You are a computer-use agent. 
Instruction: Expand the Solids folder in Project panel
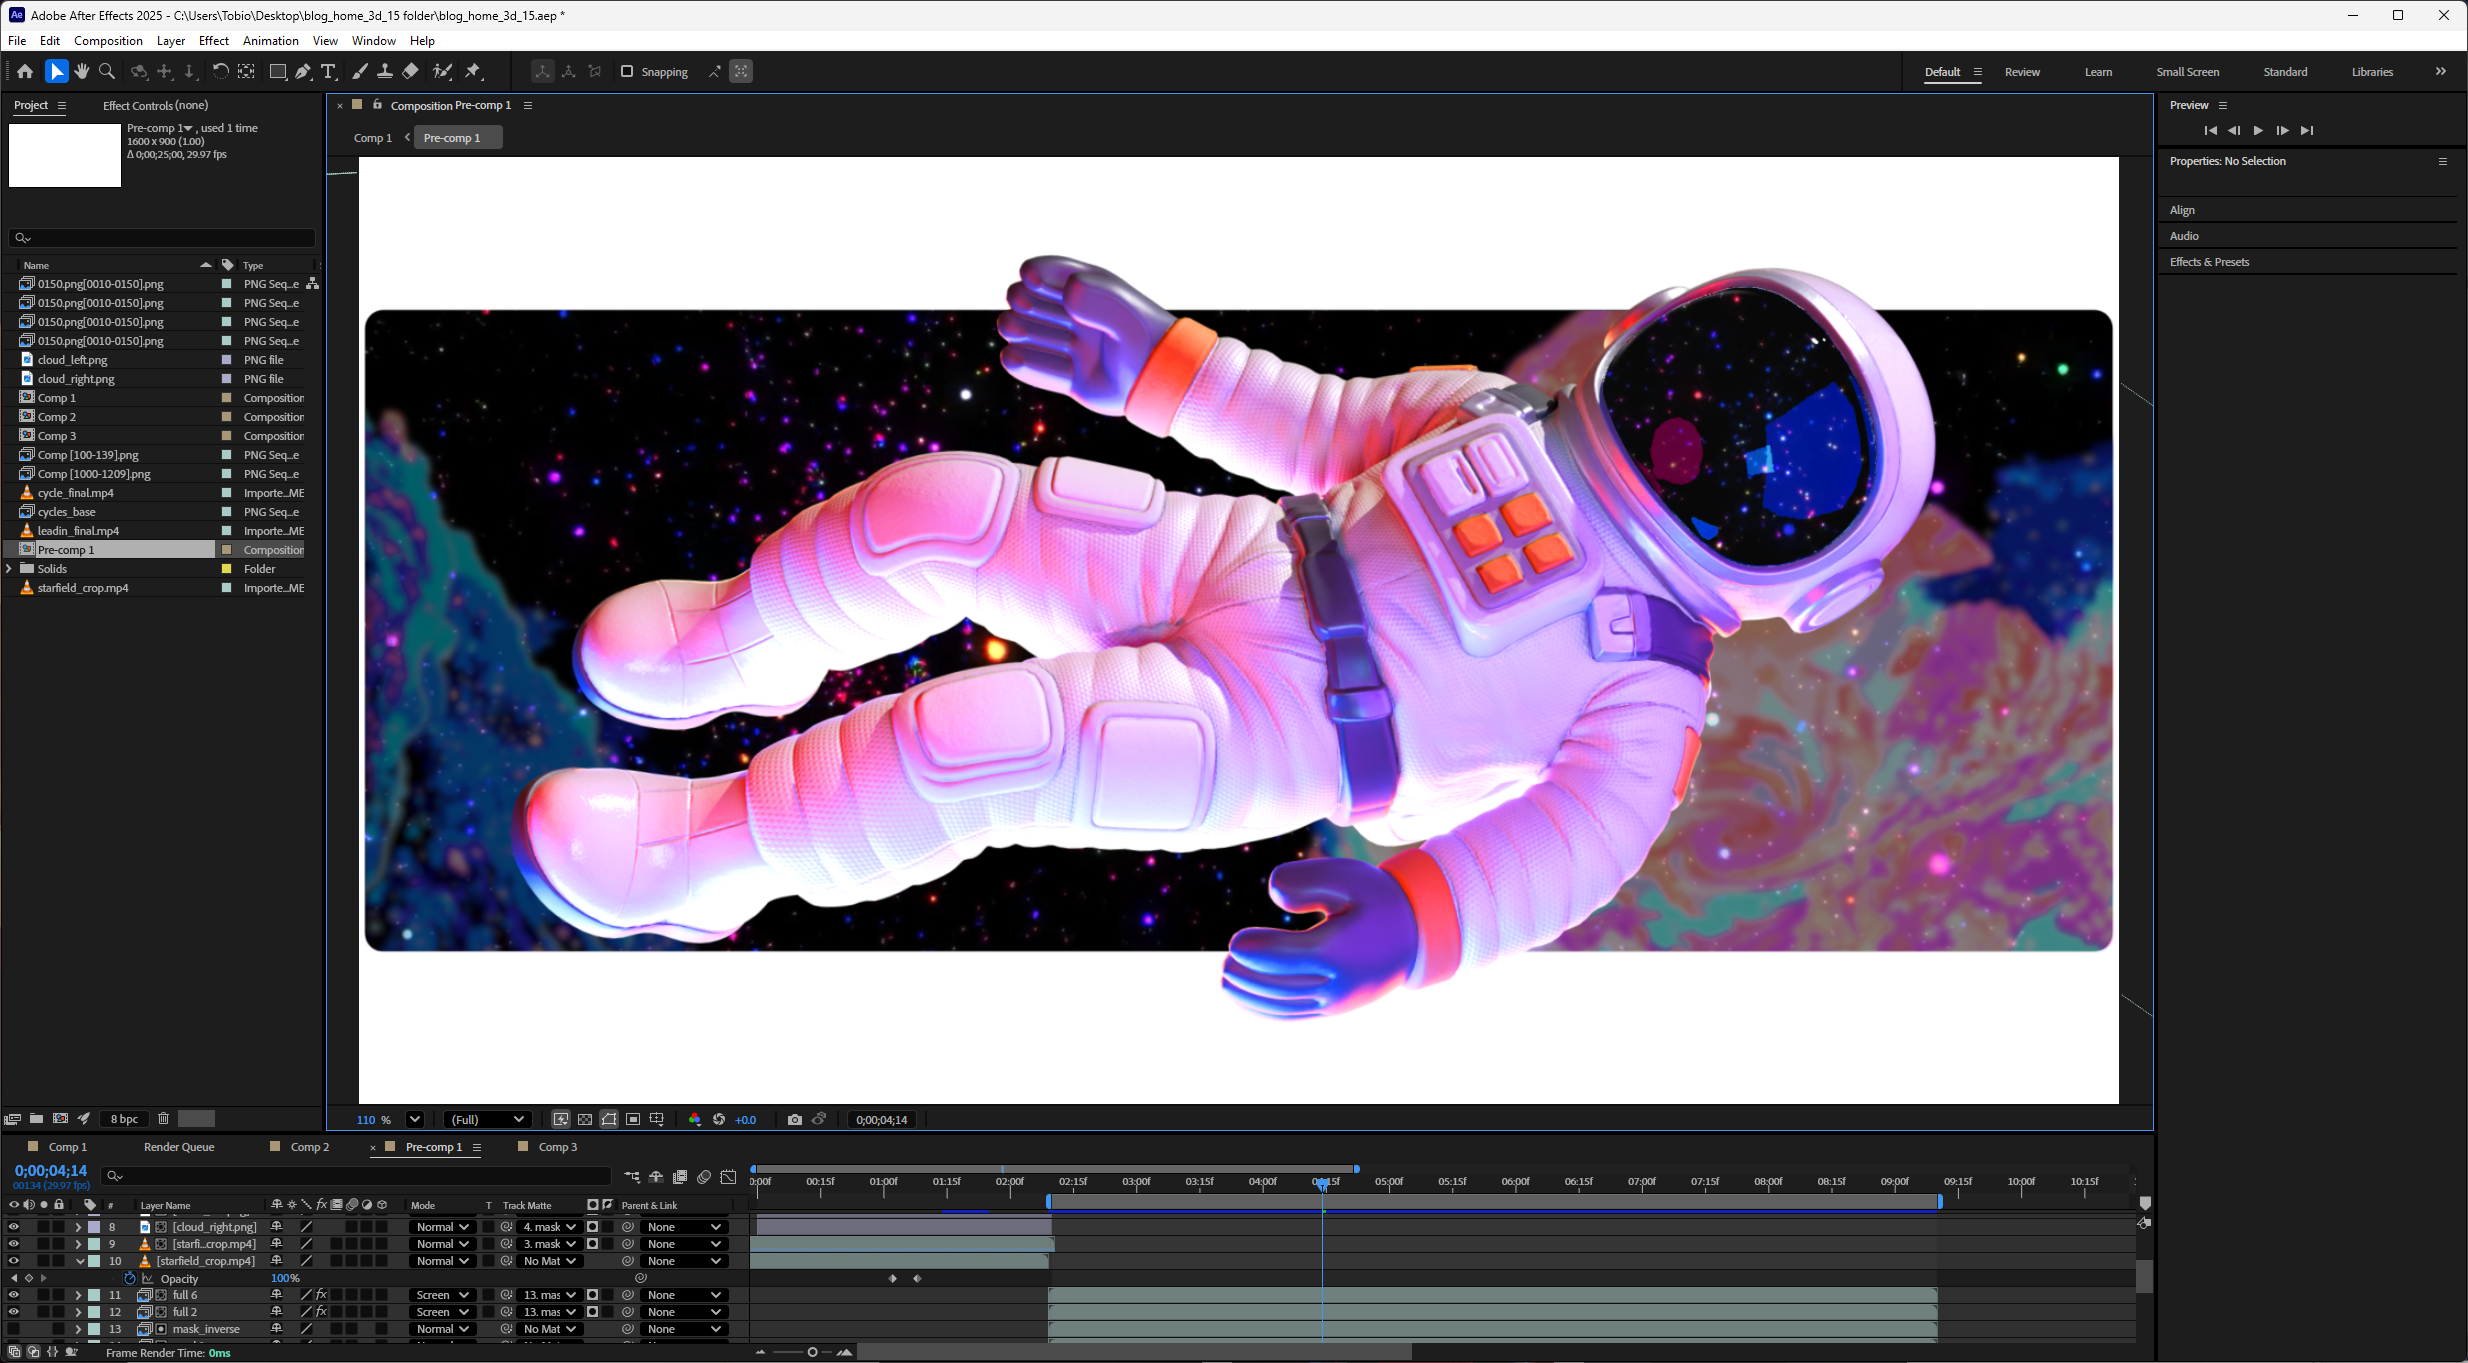(x=10, y=569)
